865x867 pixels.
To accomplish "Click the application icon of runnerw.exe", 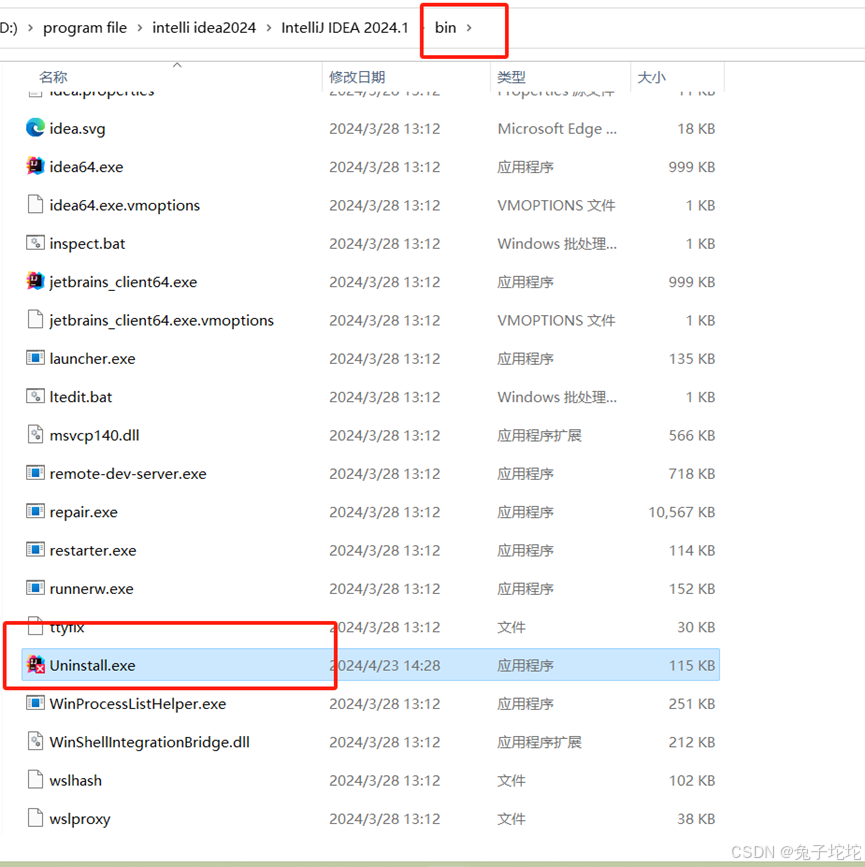I will [35, 588].
